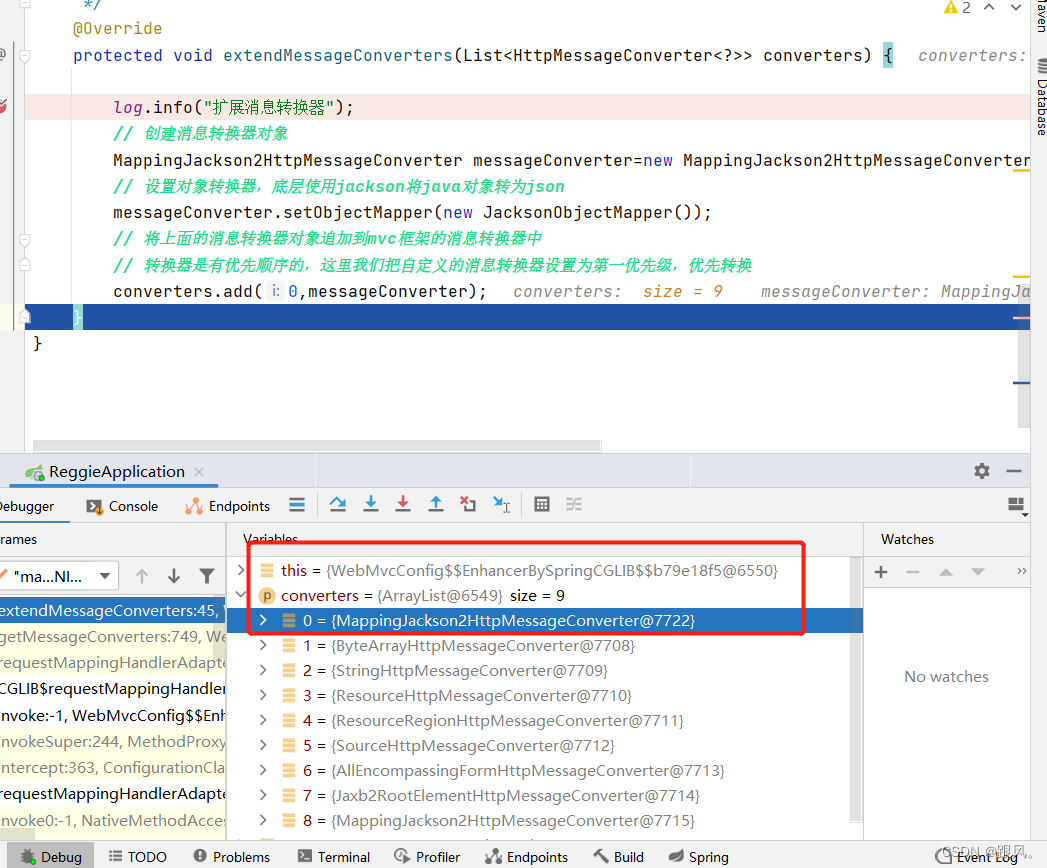Expand element 4 ResourceRegionHttpMessageConverter

tap(263, 720)
